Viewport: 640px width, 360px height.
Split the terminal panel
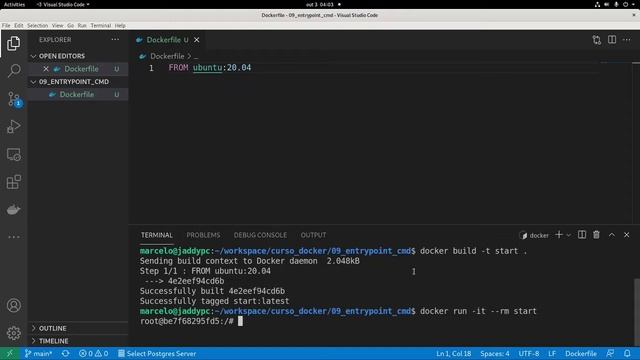pos(582,235)
